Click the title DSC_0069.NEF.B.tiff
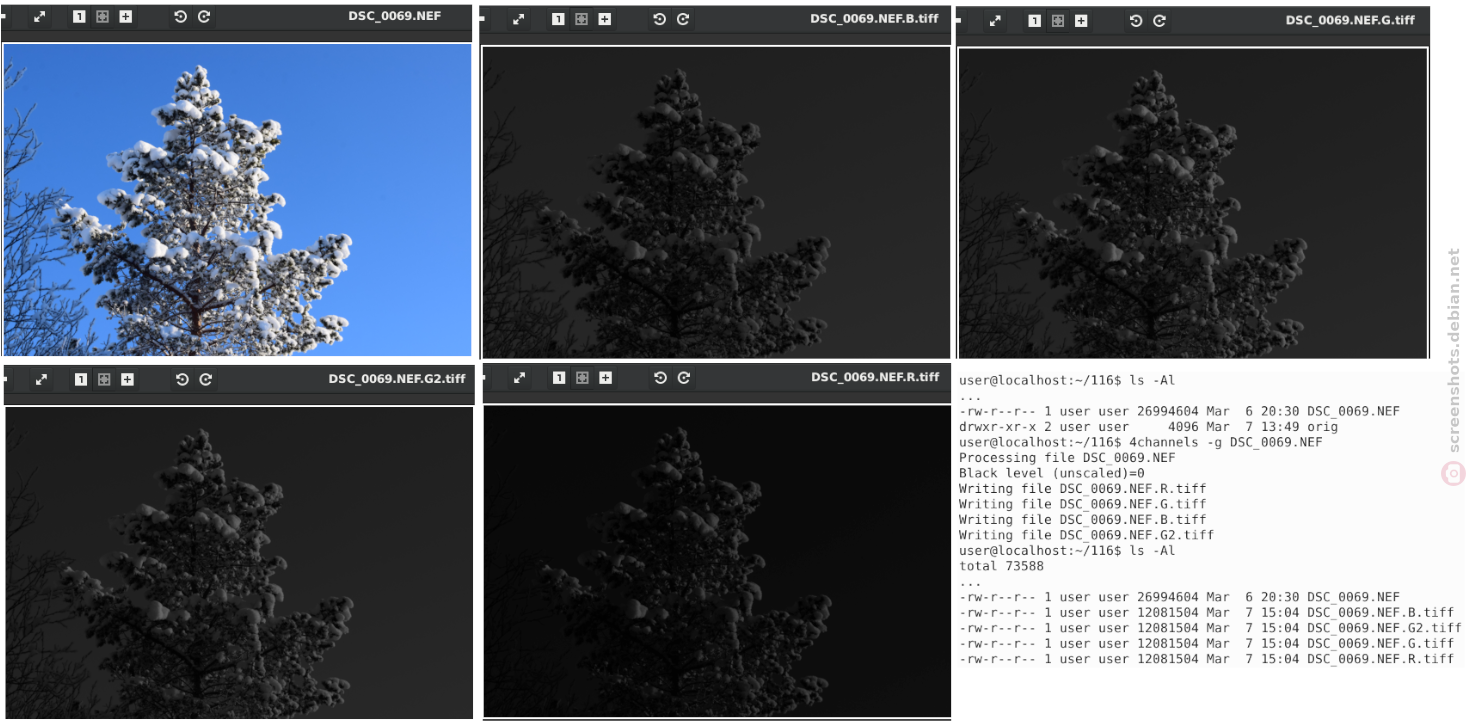 click(875, 18)
